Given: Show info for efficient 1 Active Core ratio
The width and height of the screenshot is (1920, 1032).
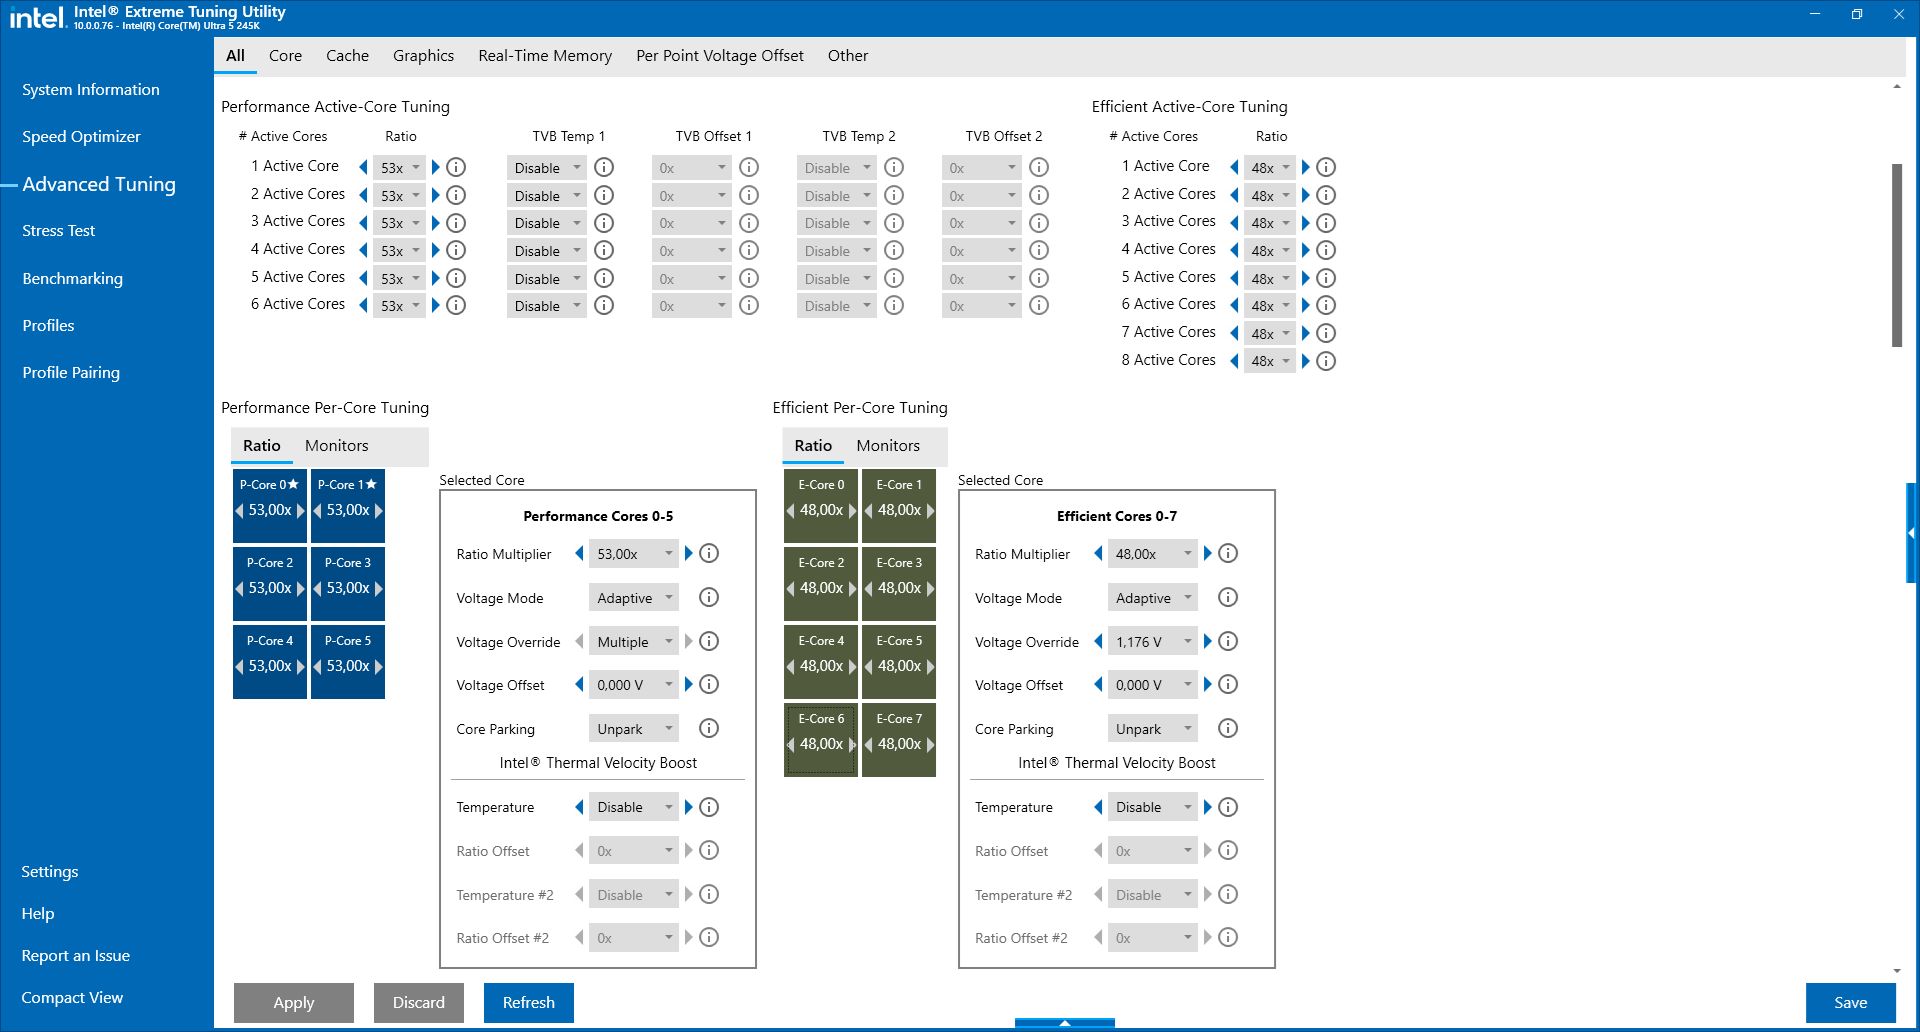Looking at the screenshot, I should tap(1326, 167).
